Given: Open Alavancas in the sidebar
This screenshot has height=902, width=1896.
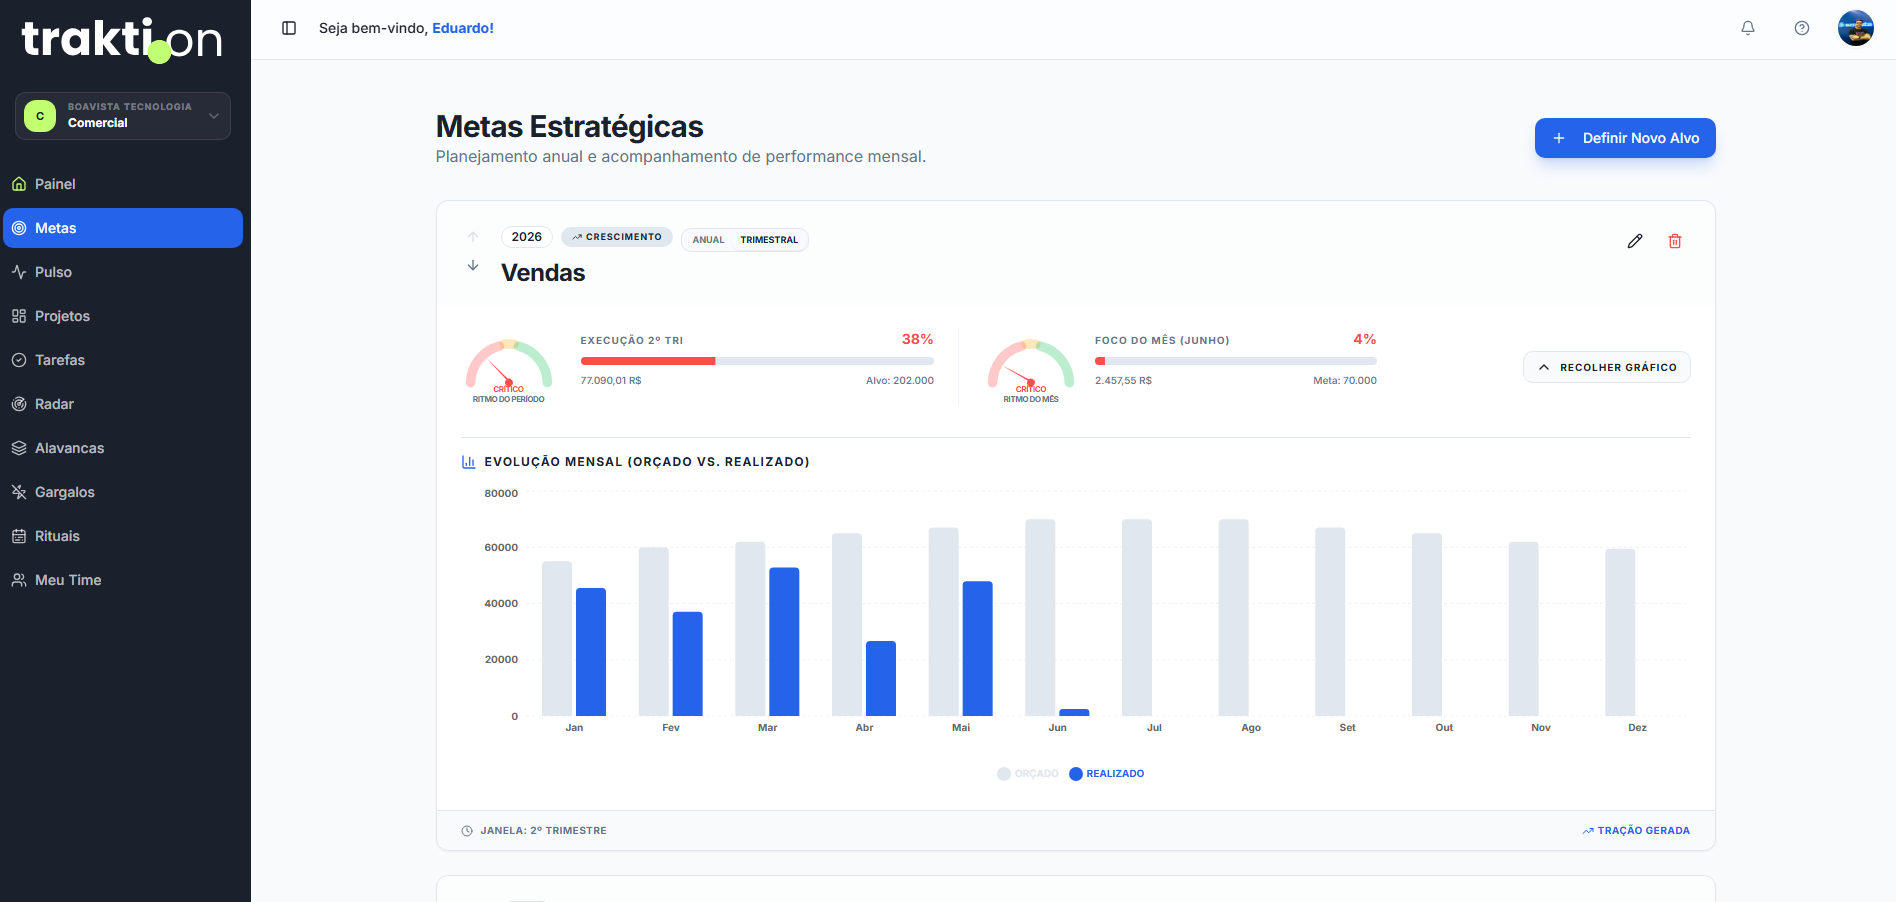Looking at the screenshot, I should [123, 448].
